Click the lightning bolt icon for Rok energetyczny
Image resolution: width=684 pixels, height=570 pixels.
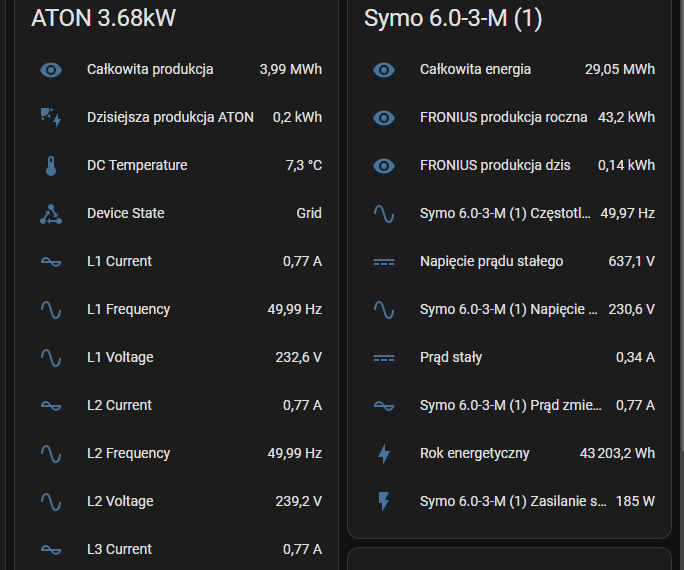[x=384, y=454]
